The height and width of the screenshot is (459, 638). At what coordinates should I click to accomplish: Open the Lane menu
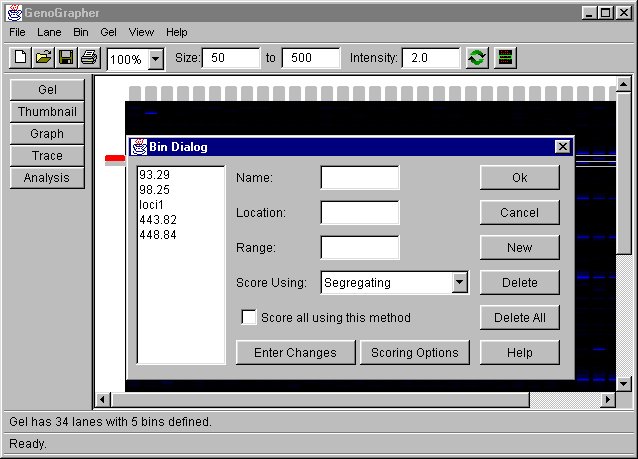tap(49, 32)
